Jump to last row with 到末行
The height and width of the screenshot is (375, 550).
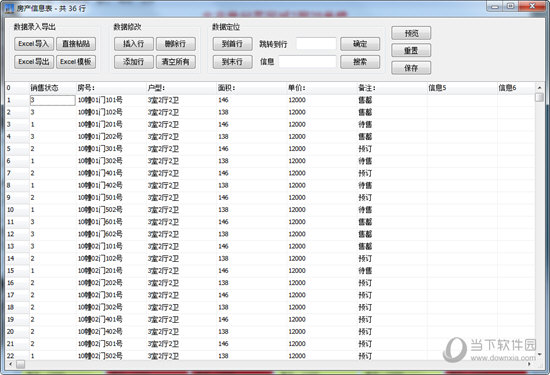[x=233, y=62]
